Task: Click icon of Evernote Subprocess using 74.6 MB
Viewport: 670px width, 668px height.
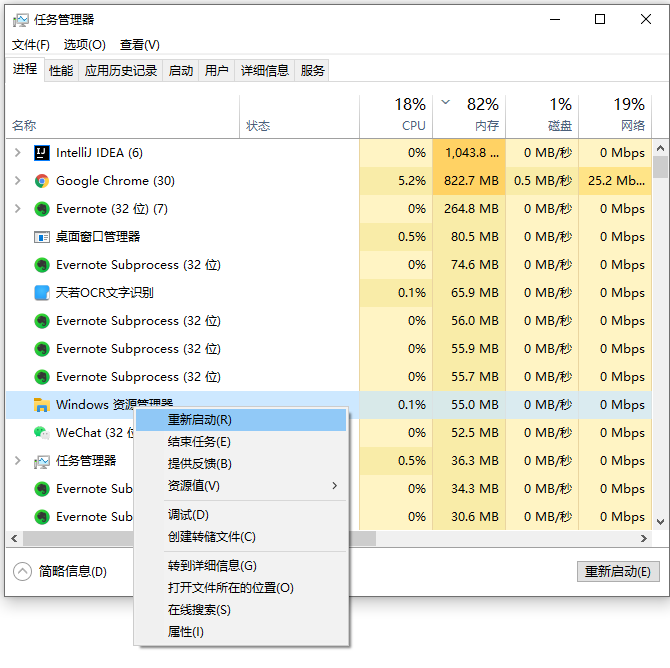Action: [41, 265]
